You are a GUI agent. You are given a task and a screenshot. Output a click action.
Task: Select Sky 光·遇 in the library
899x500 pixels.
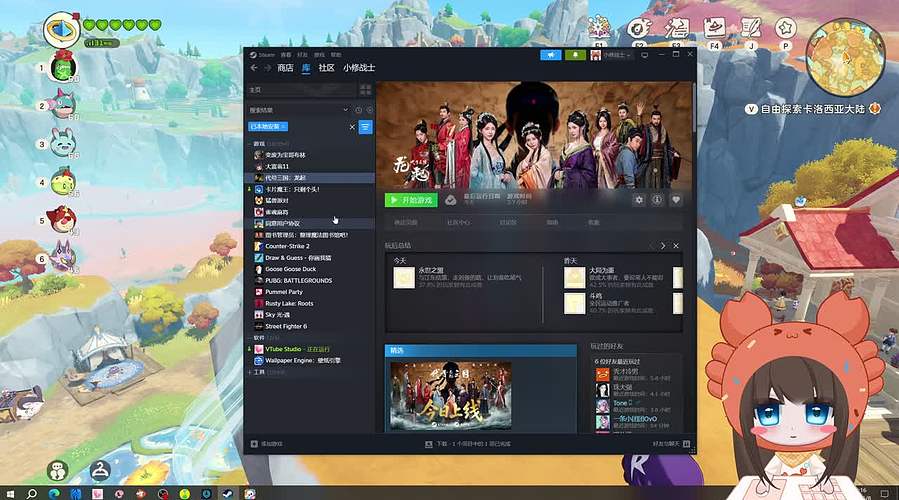pyautogui.click(x=310, y=315)
